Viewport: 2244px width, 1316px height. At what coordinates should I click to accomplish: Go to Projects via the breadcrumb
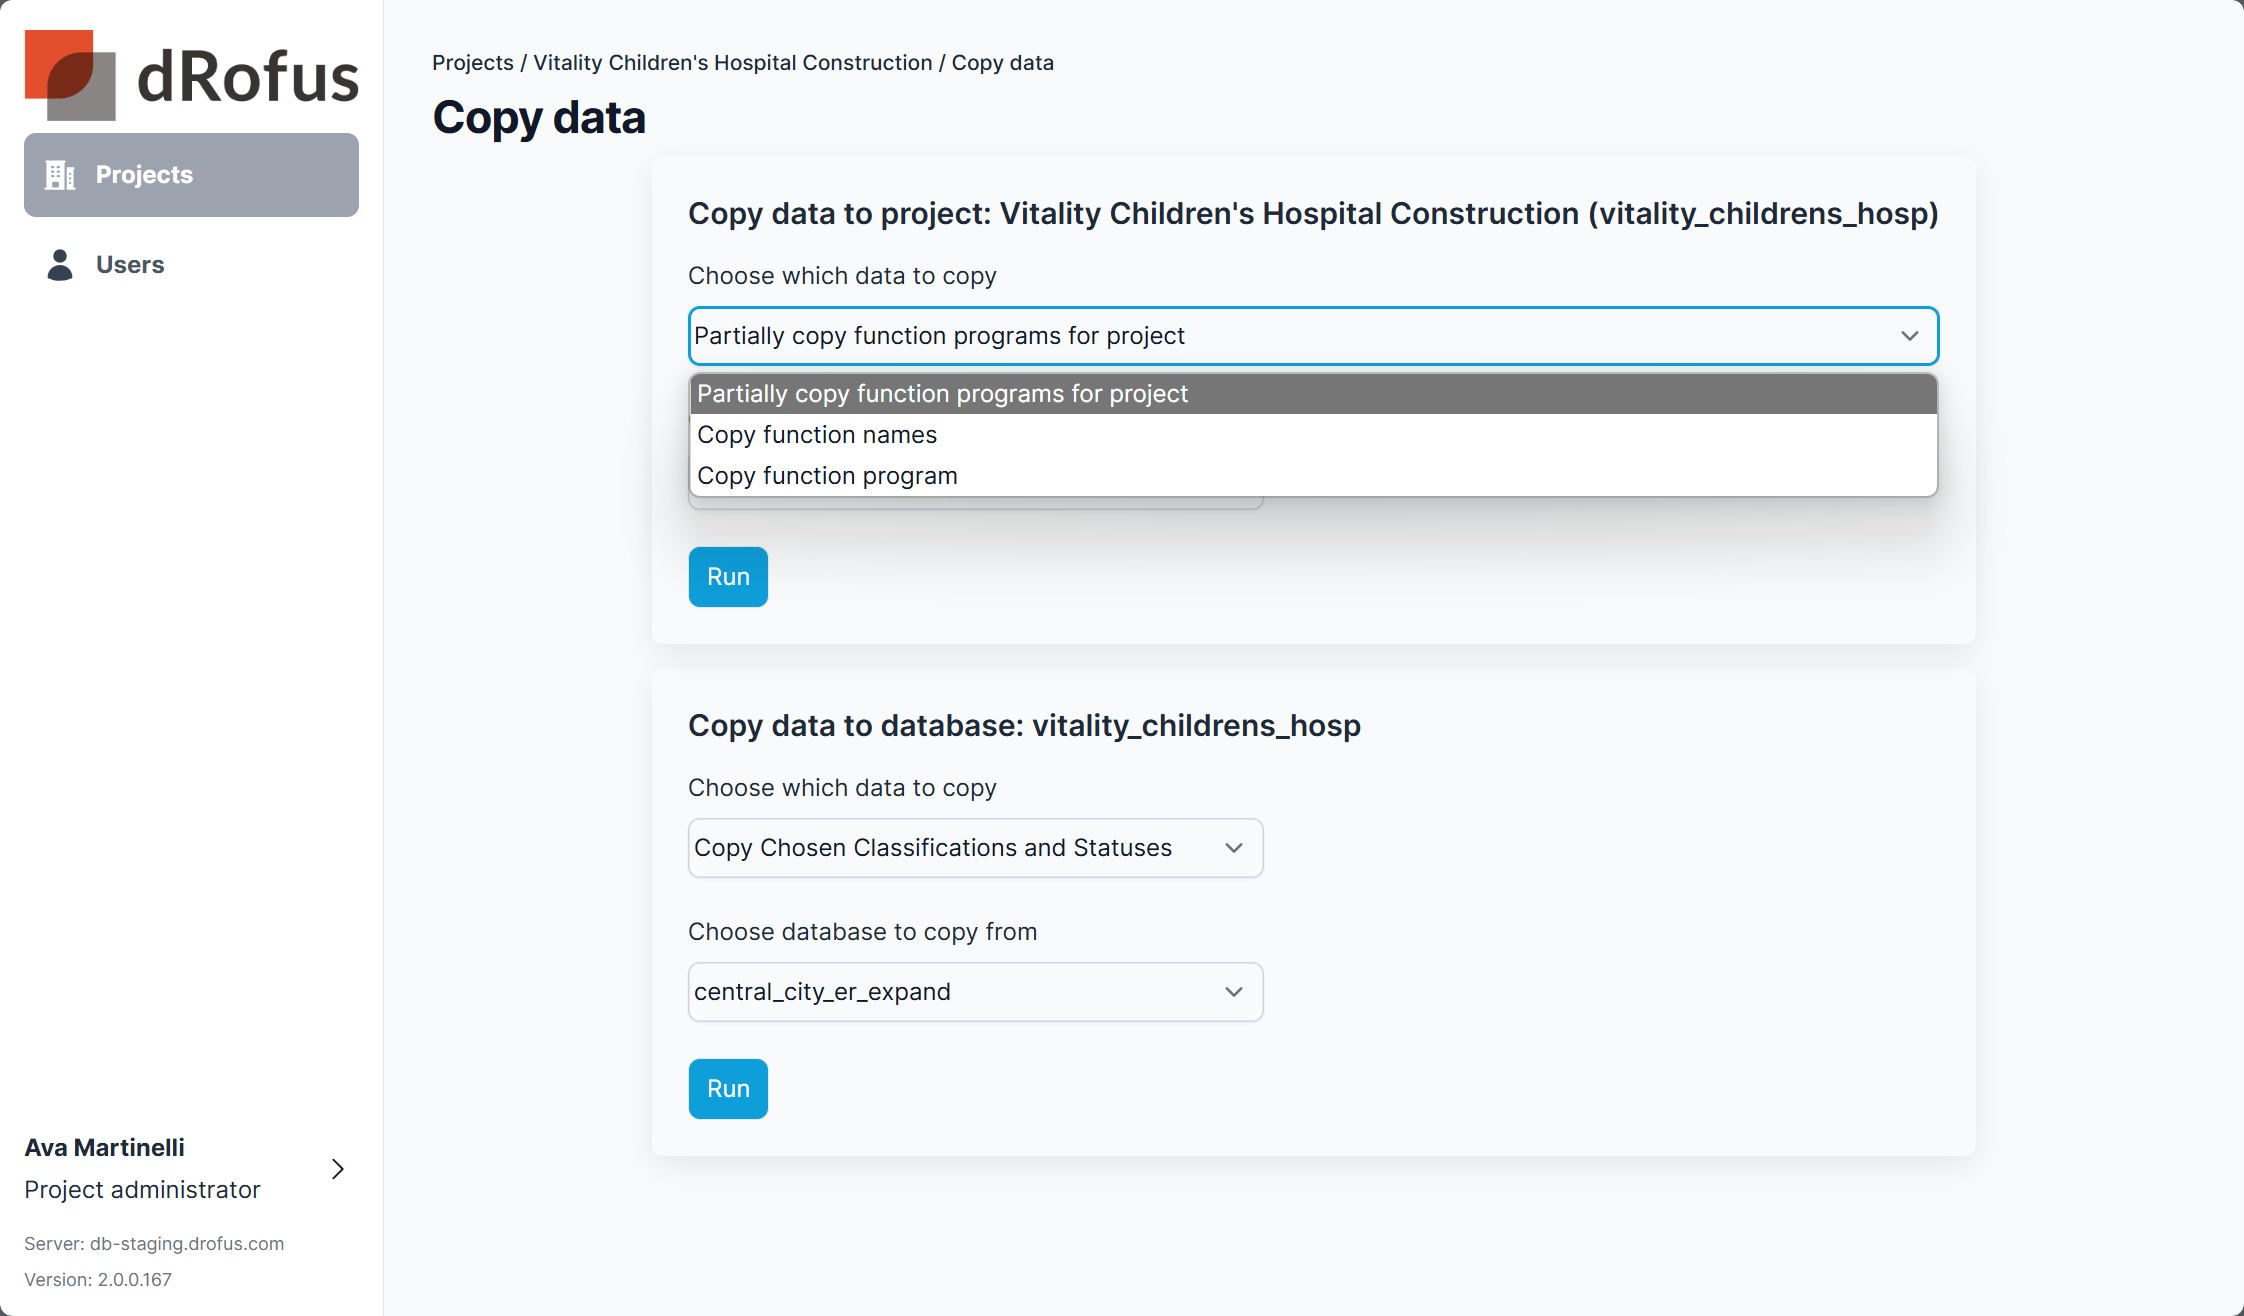472,63
